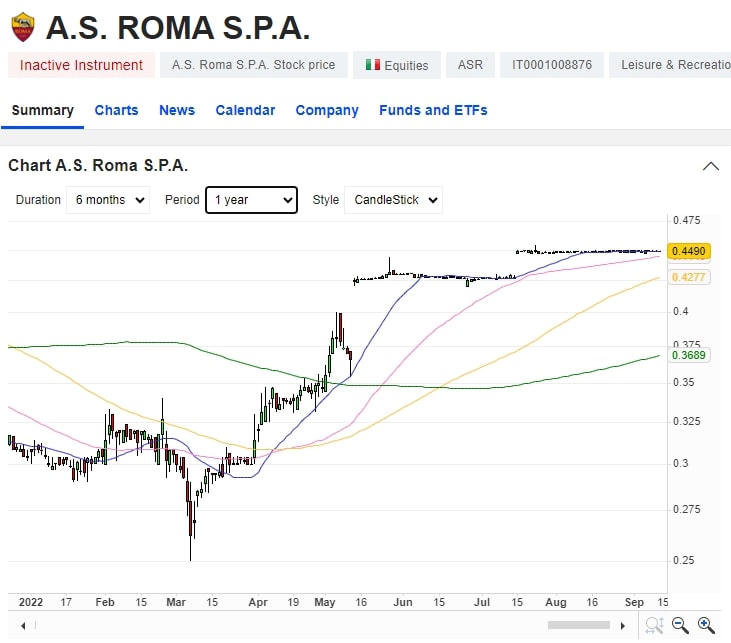Viewport: 731px width, 643px height.
Task: Click the 0.25 price axis label
Action: coord(683,560)
